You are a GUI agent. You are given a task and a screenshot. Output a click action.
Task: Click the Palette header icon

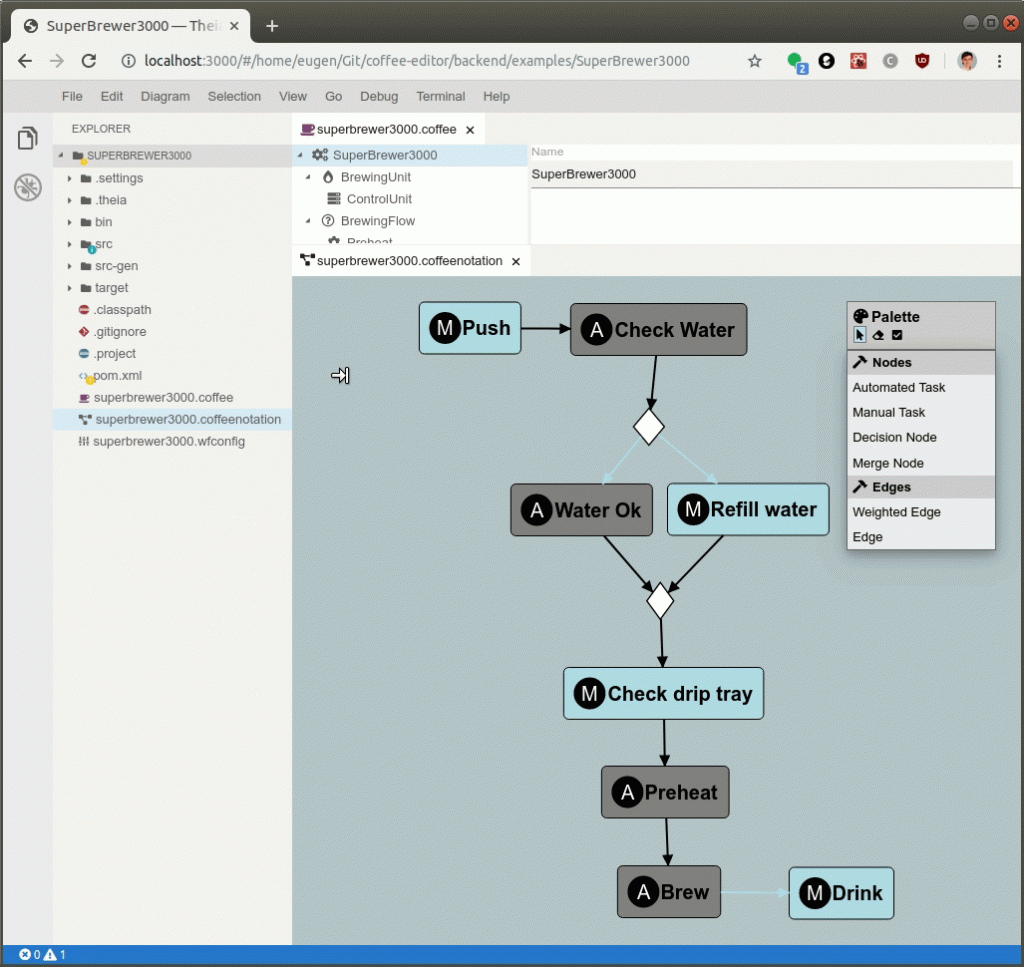pos(862,316)
